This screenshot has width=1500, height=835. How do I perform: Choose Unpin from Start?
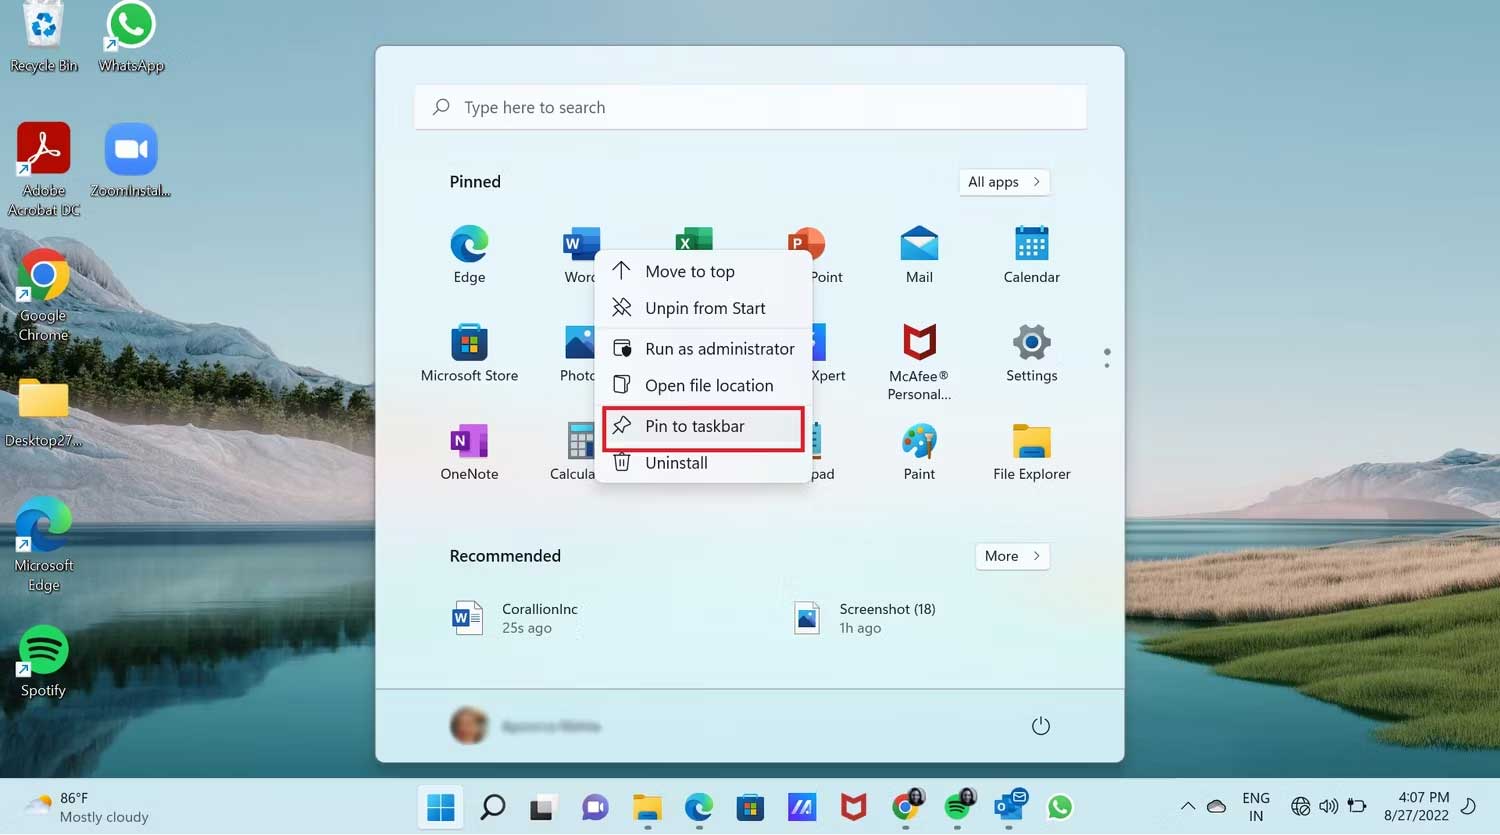703,309
